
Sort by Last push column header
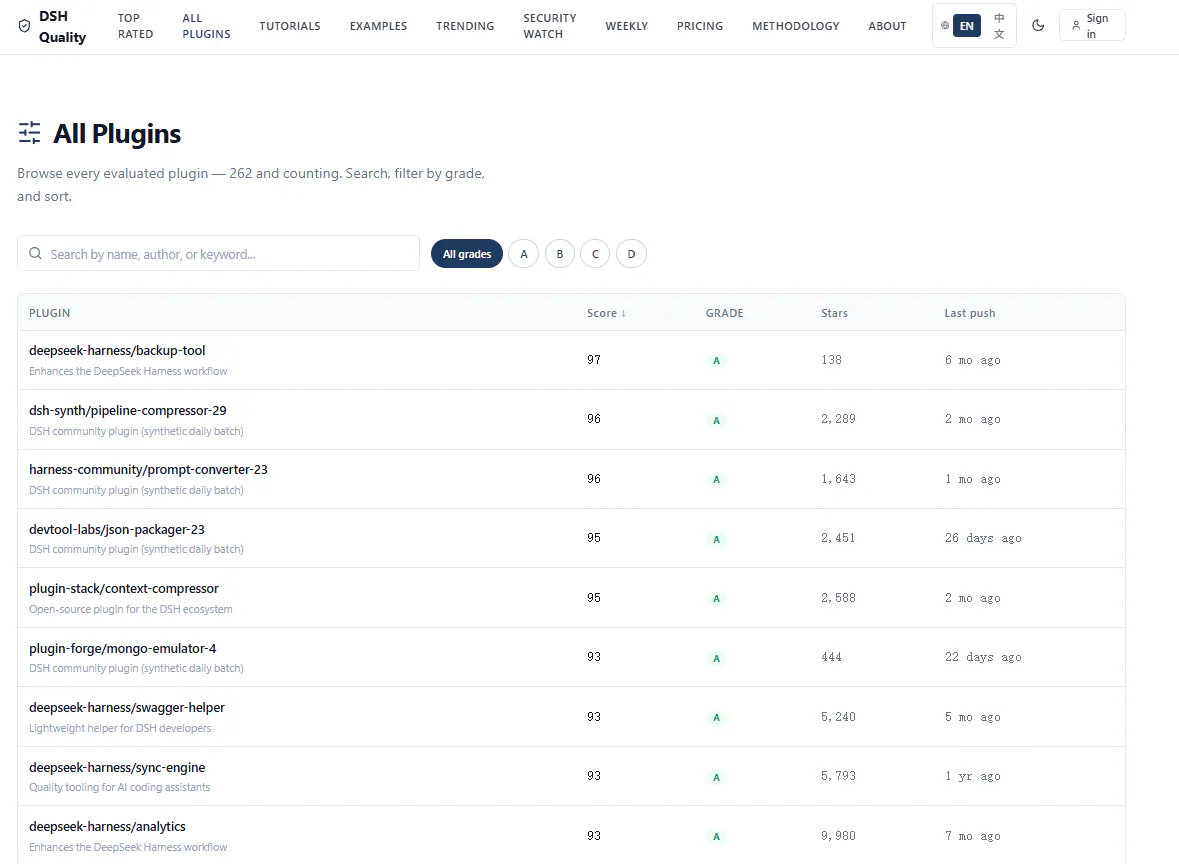(970, 313)
